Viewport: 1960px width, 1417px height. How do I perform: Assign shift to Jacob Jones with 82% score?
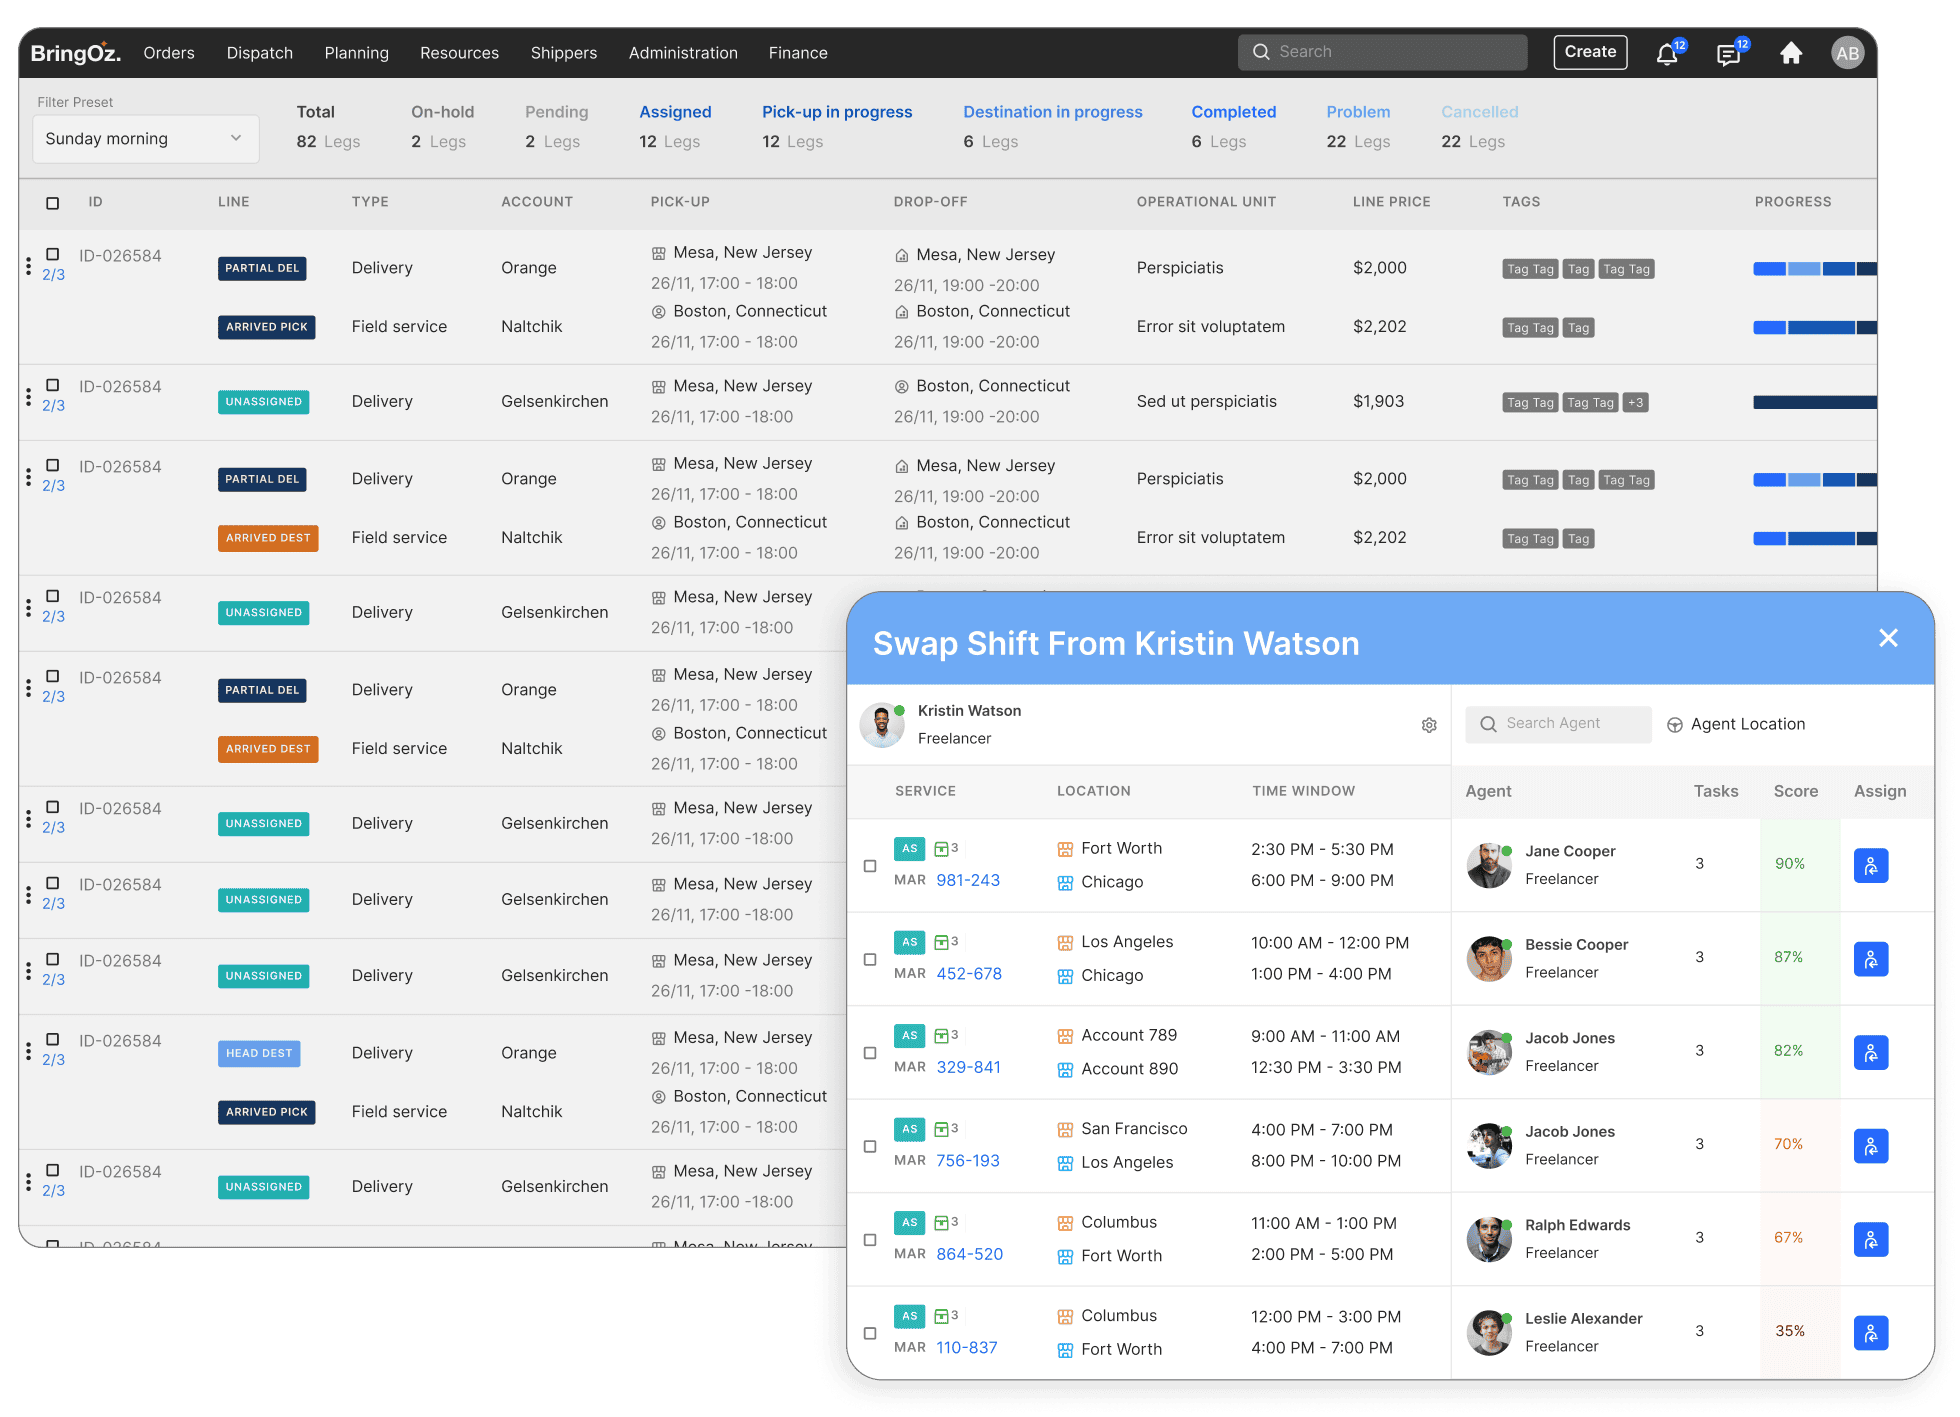[x=1870, y=1052]
